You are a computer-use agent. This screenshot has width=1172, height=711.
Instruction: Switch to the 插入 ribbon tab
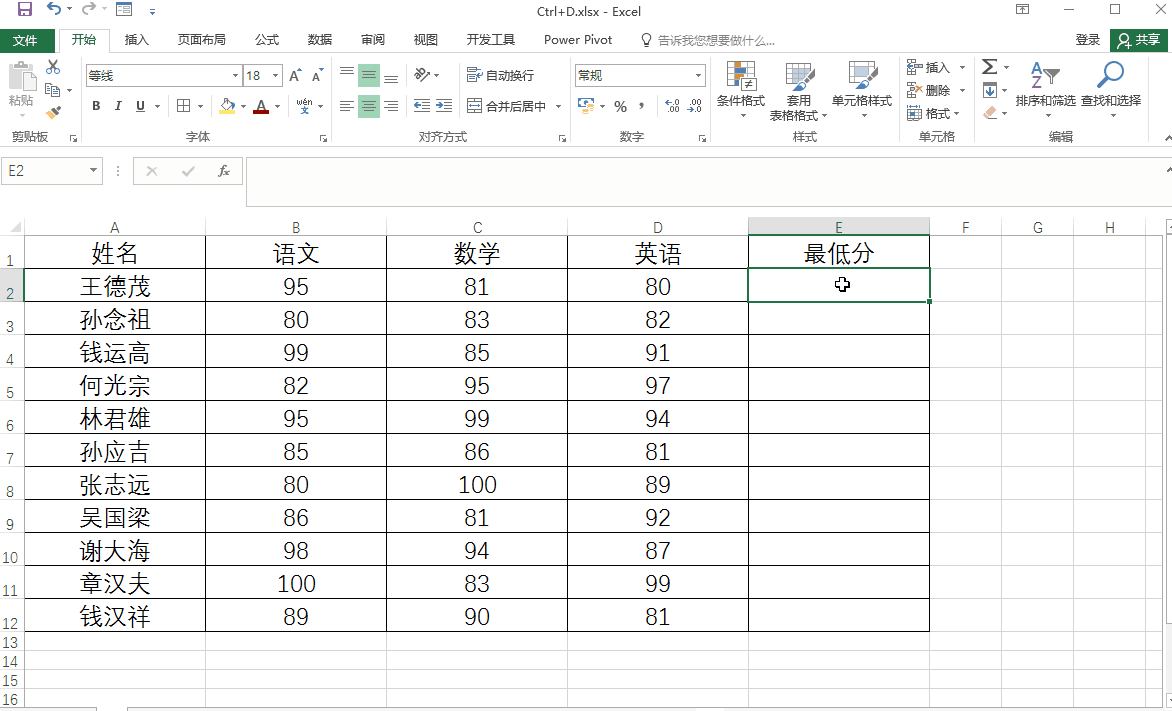click(x=136, y=40)
